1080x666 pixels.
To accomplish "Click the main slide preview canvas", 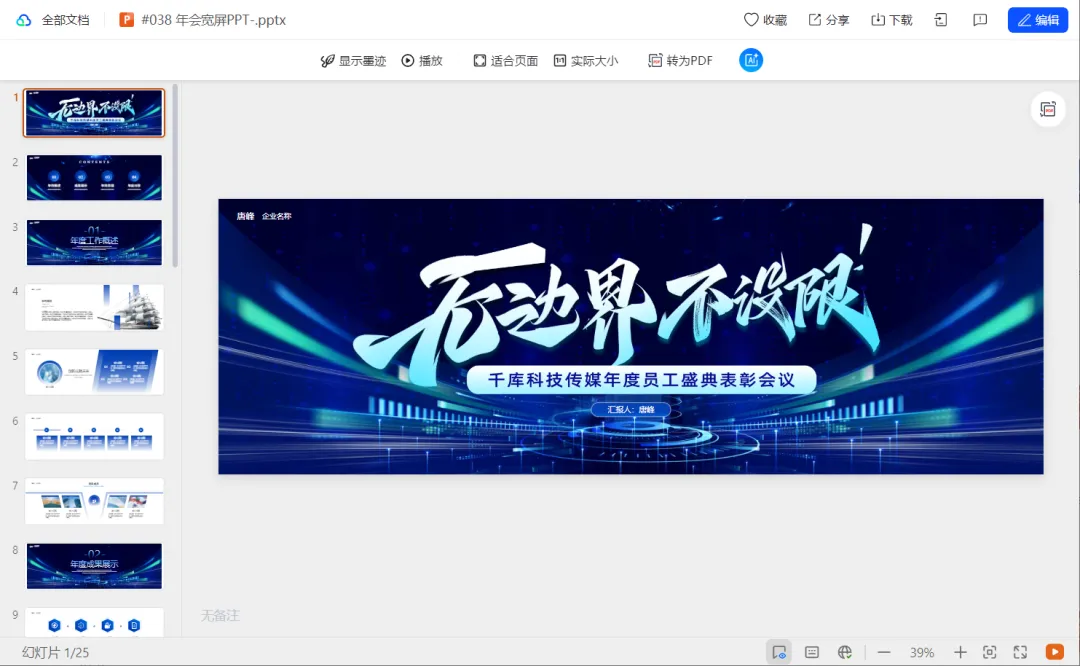I will point(631,336).
